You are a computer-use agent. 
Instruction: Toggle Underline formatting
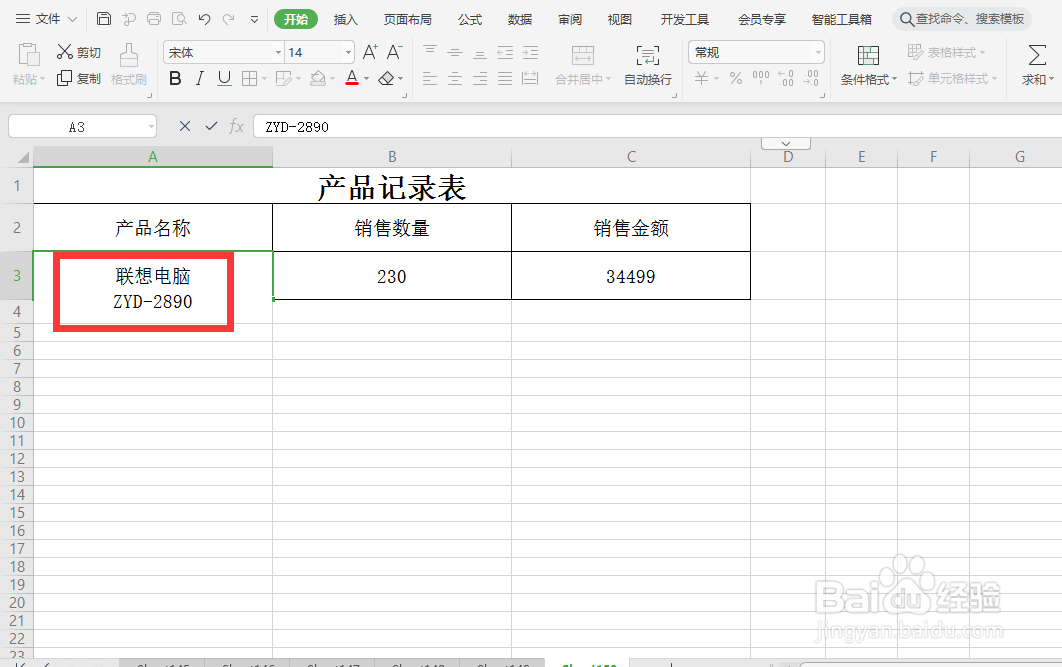click(224, 79)
